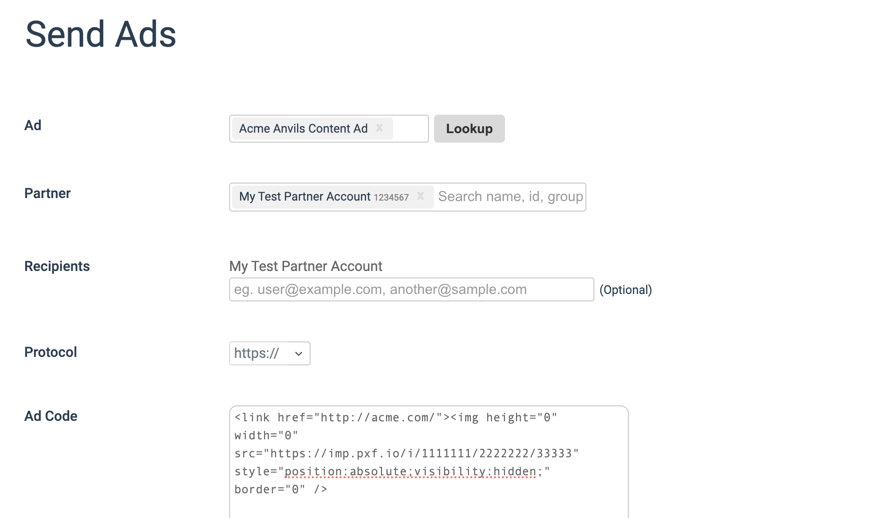Click the Recipients field label
Screen dimensions: 880x518
(x=57, y=266)
